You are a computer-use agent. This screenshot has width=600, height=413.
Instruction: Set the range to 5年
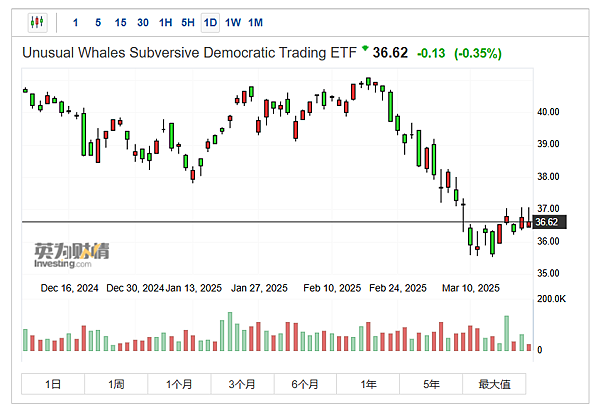click(x=431, y=384)
